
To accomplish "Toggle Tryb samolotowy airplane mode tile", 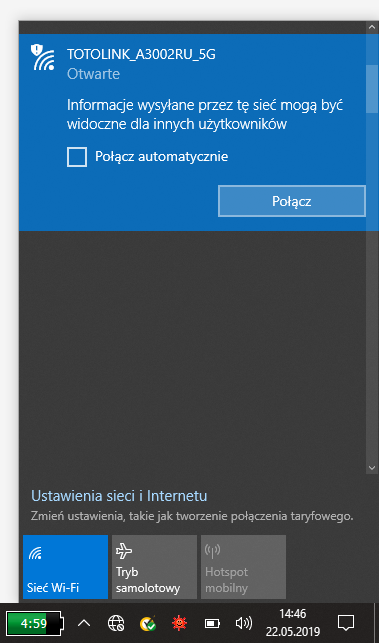I will point(154,567).
